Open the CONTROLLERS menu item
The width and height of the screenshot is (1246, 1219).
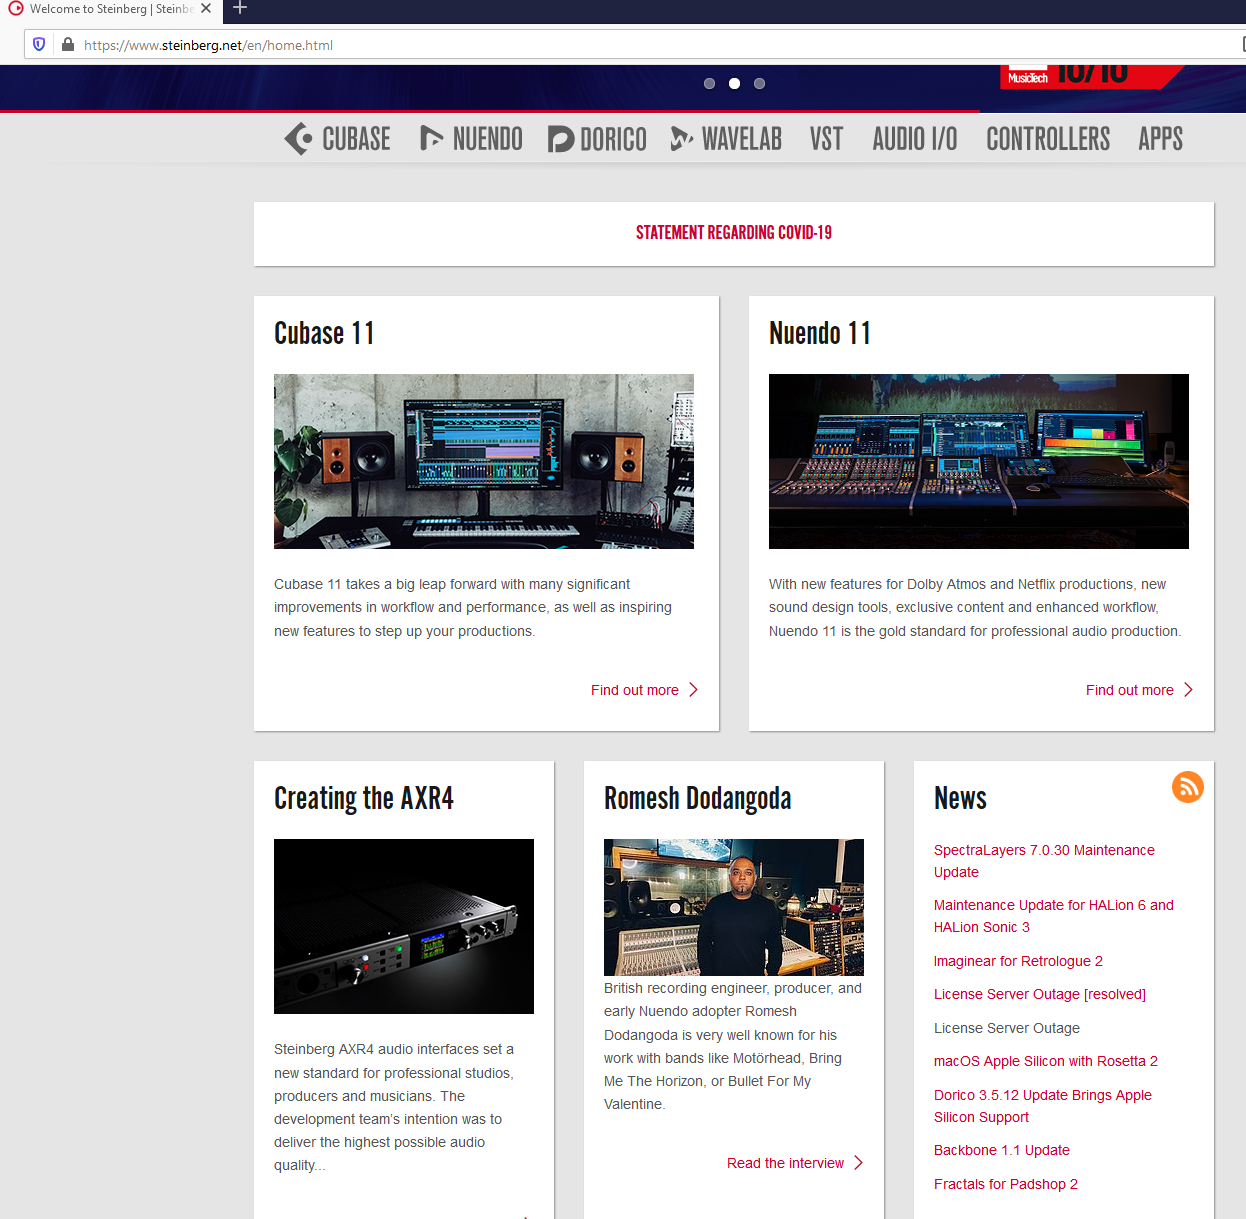[1048, 139]
